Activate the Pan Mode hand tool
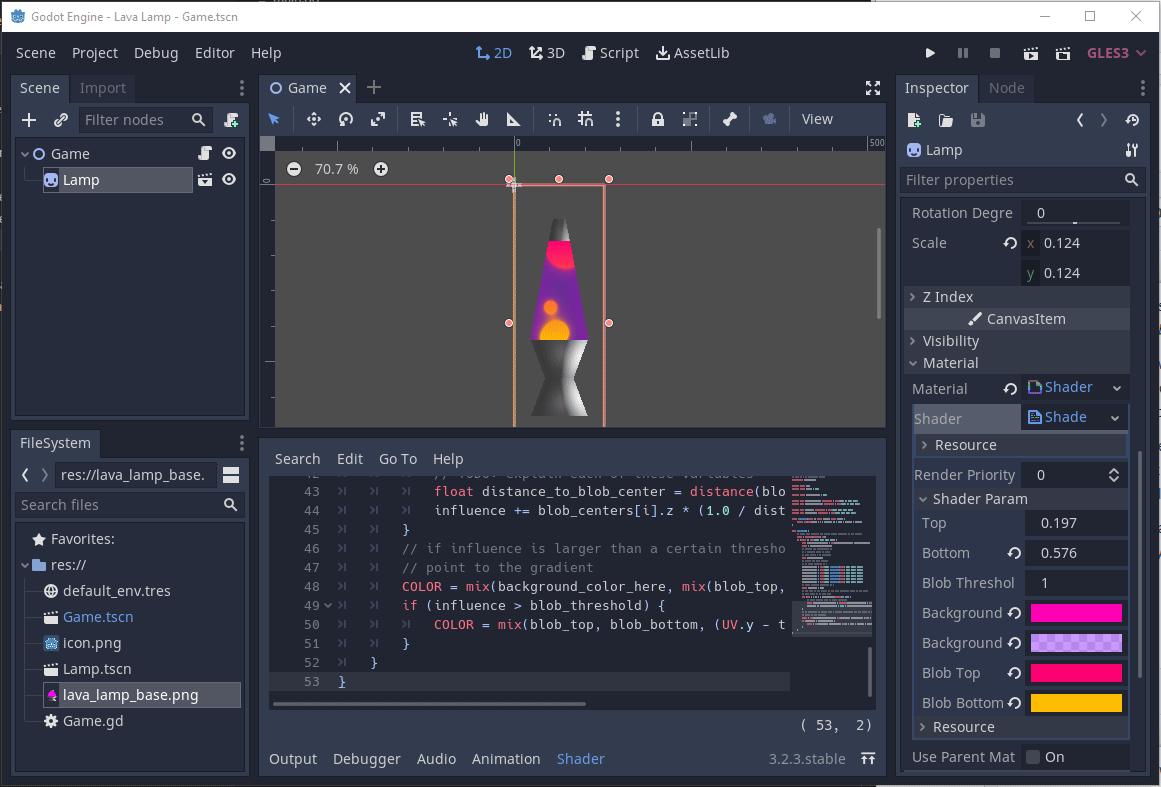Viewport: 1161px width, 787px height. tap(481, 119)
